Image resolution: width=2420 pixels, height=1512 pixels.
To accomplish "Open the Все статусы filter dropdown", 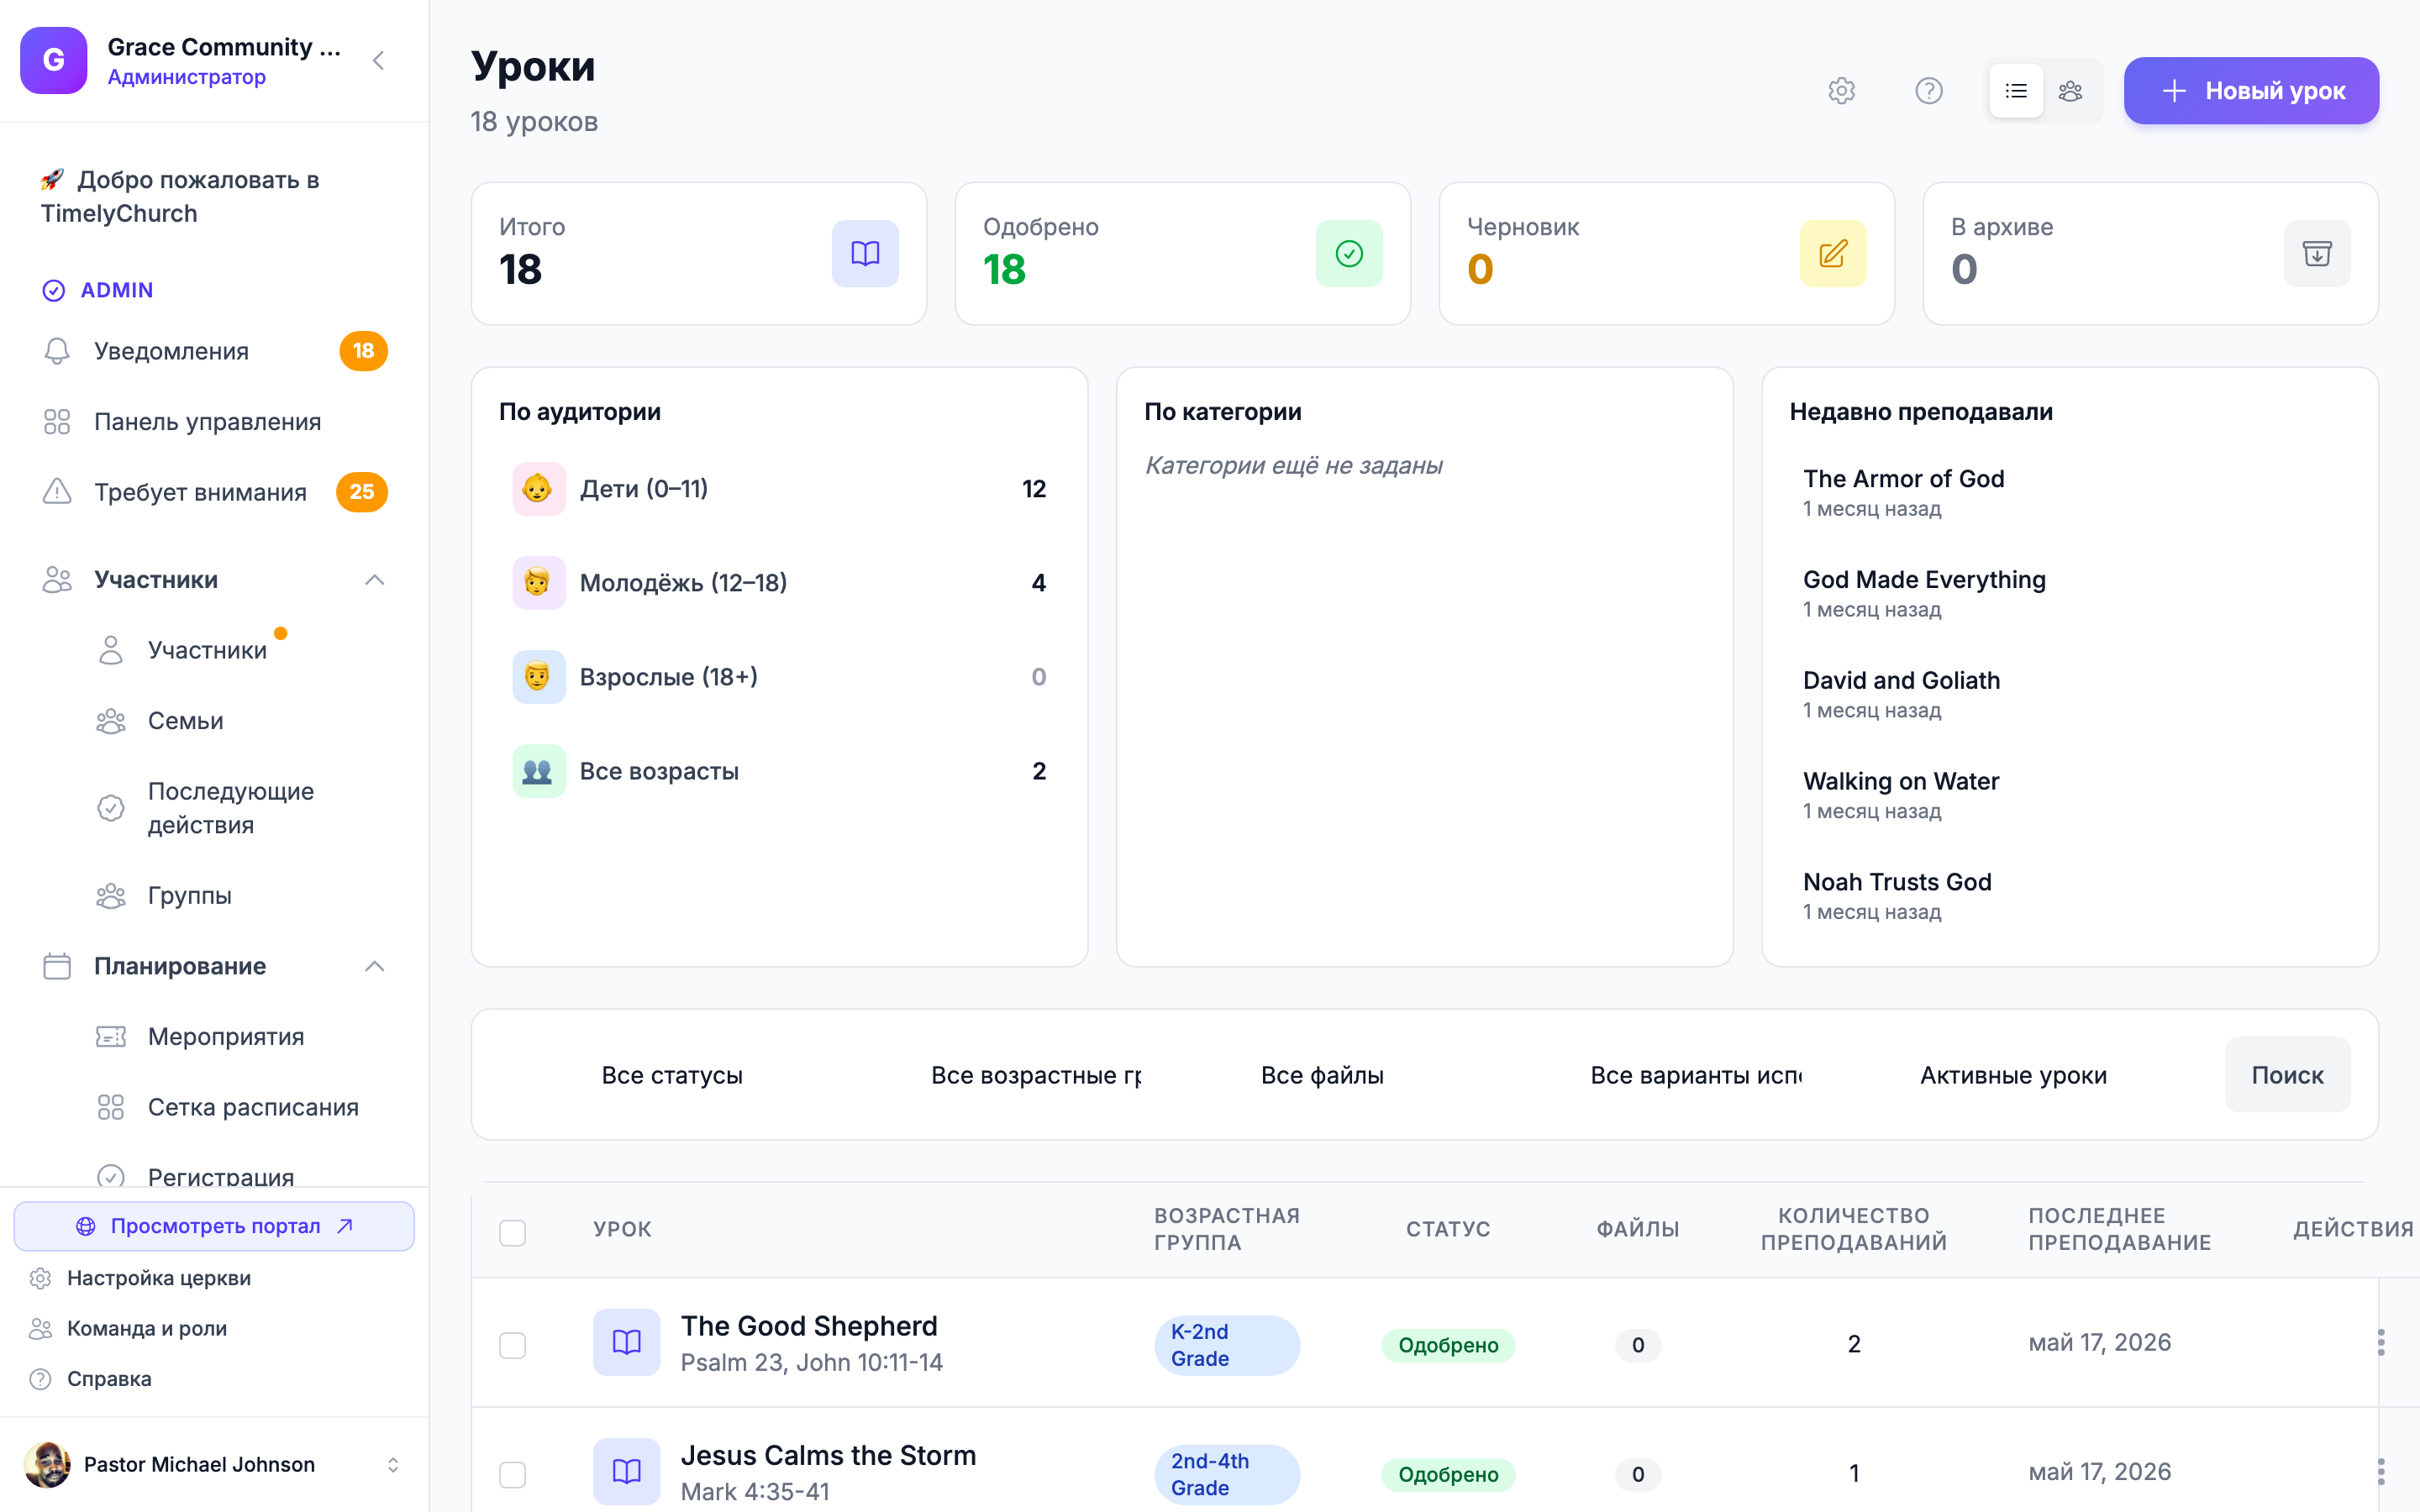I will point(672,1075).
